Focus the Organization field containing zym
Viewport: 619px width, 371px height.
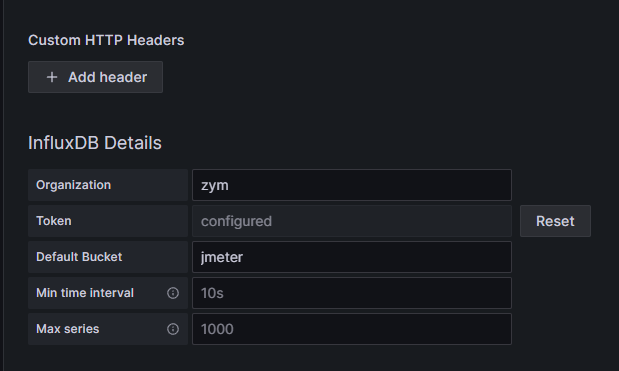click(x=352, y=185)
